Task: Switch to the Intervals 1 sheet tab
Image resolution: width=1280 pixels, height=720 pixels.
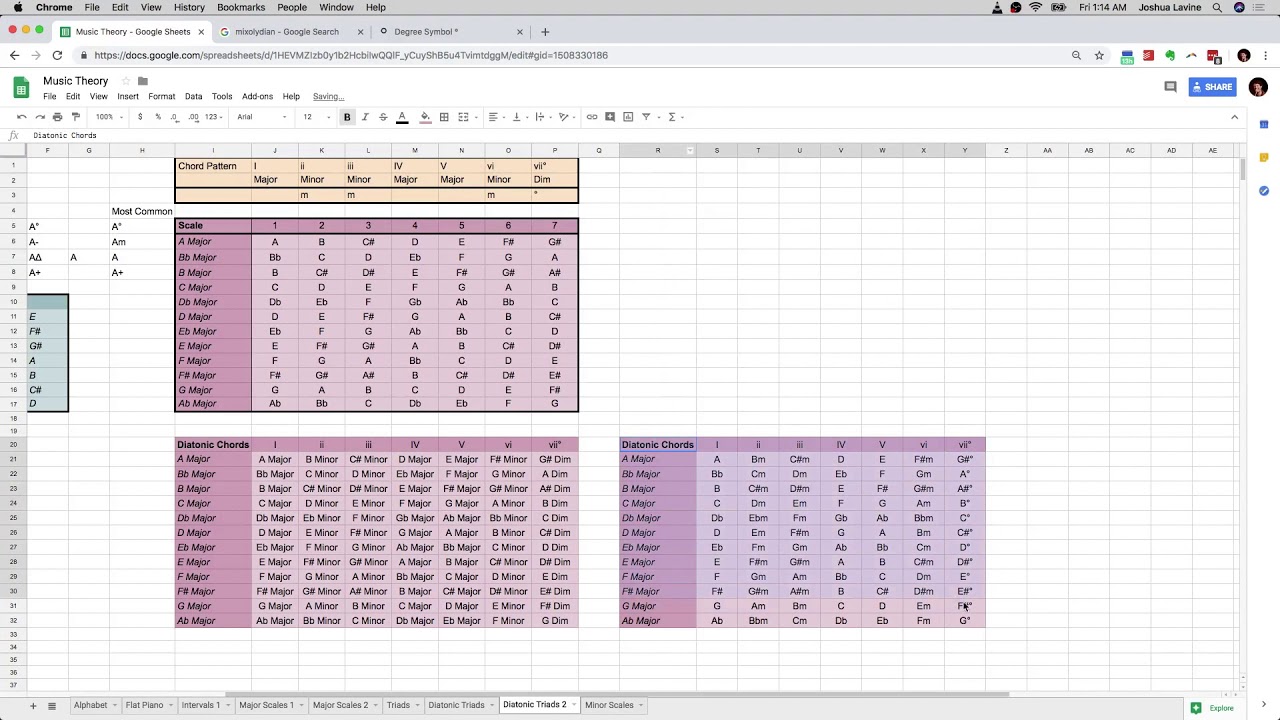Action: point(200,705)
